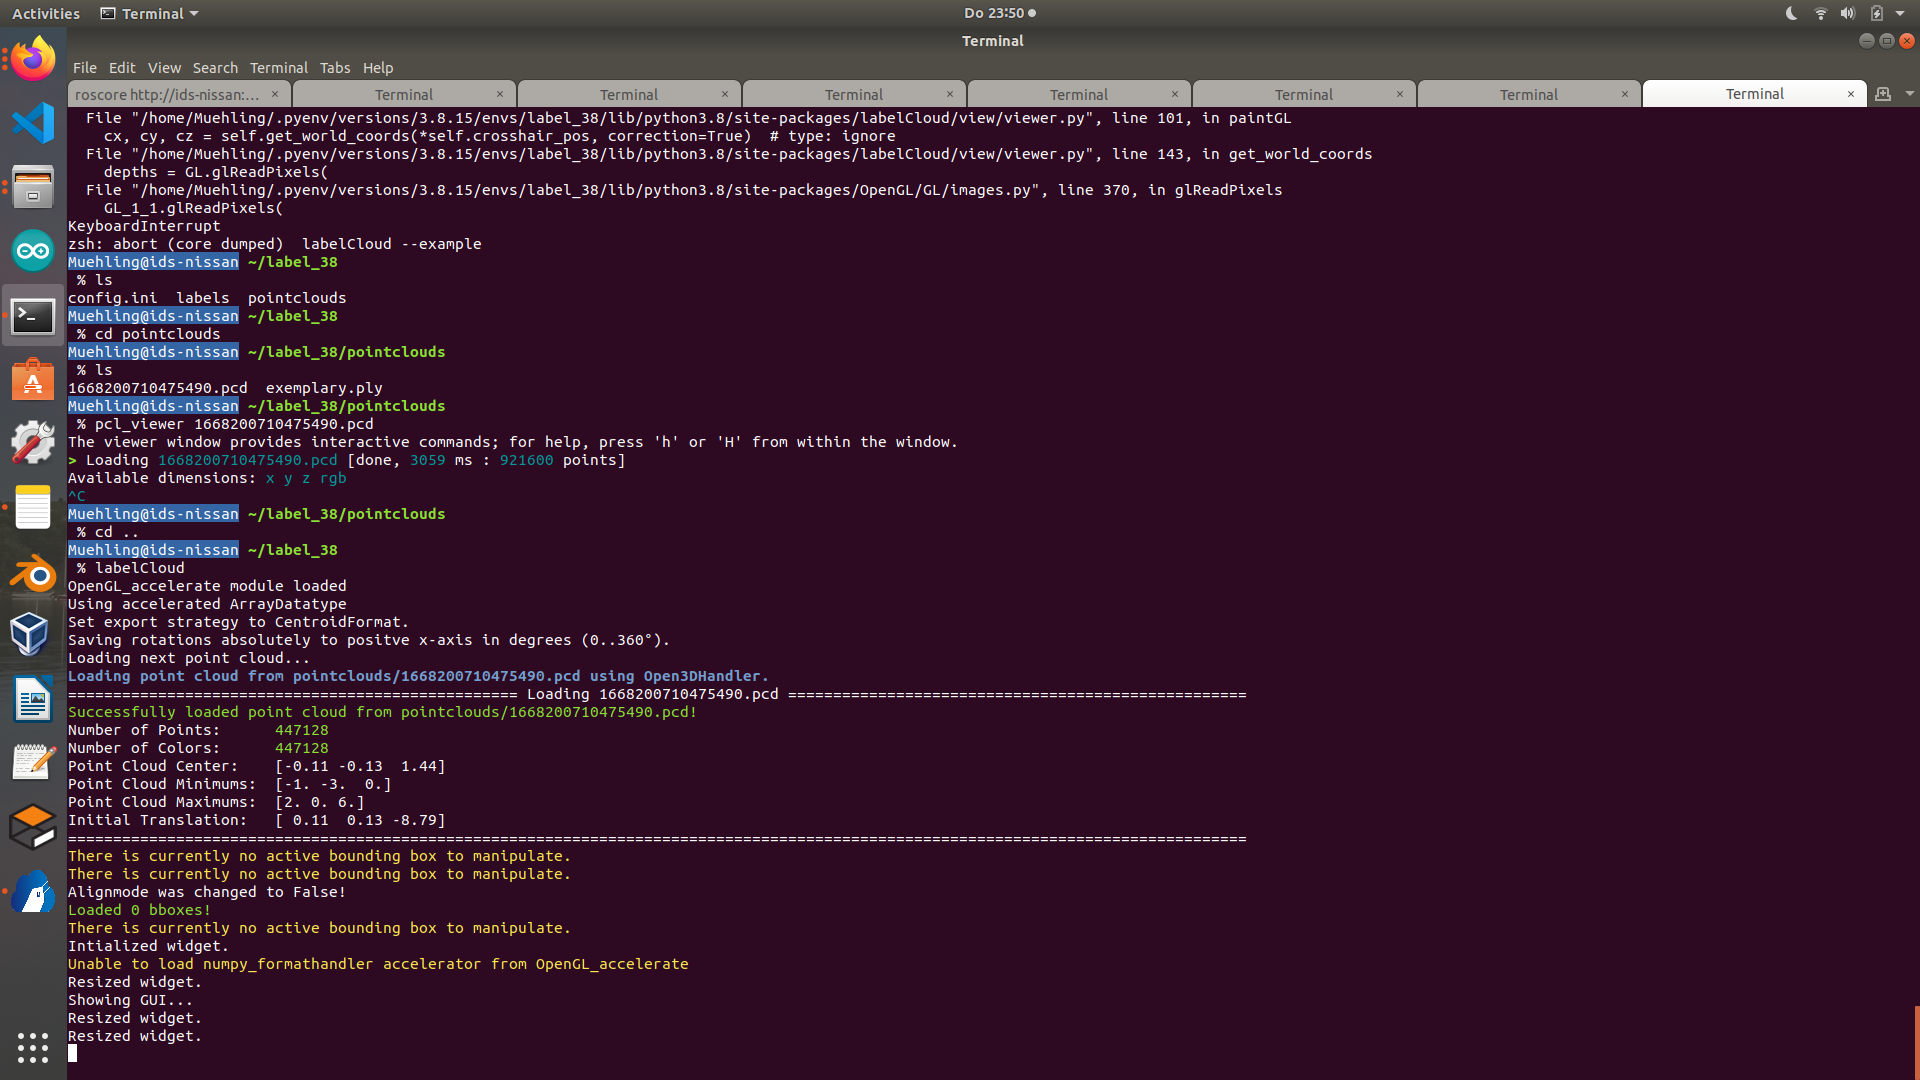Open the Search menu in the Terminal menu bar
This screenshot has width=1920, height=1080.
215,67
